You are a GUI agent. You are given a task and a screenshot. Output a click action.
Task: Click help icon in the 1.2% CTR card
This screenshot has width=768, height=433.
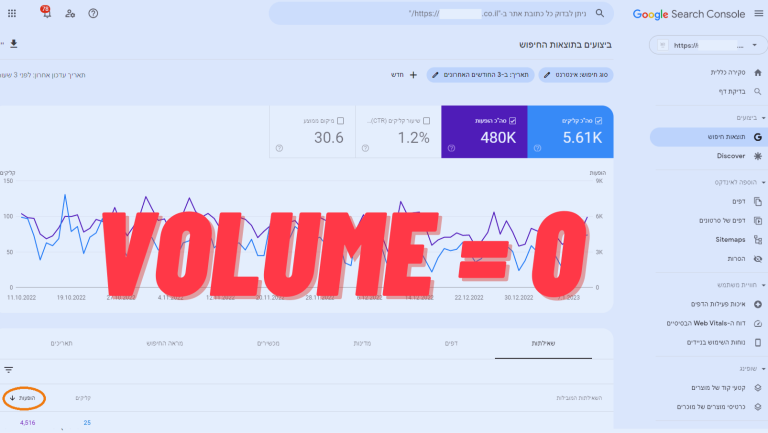[365, 148]
